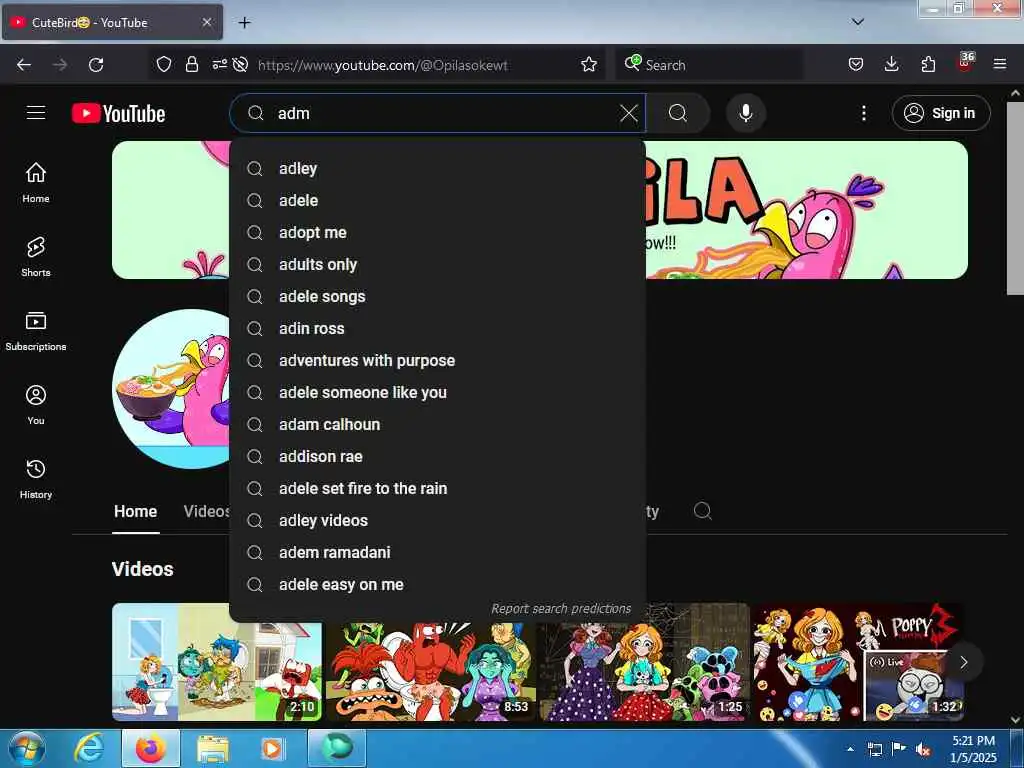1024x768 pixels.
Task: Pick the 'adele easy on me' suggestion
Action: point(438,584)
